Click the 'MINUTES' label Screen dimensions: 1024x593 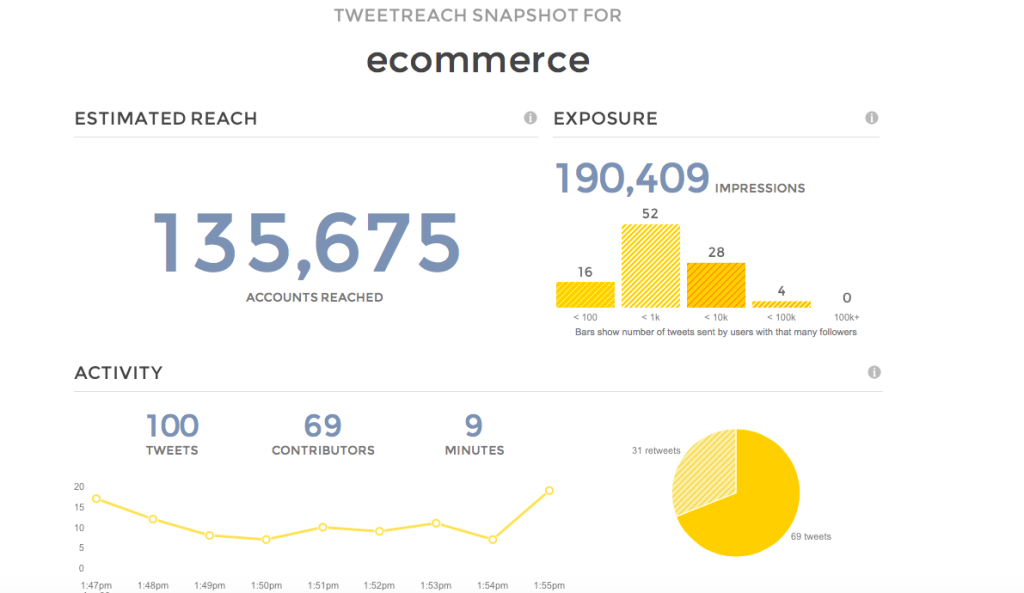point(475,451)
